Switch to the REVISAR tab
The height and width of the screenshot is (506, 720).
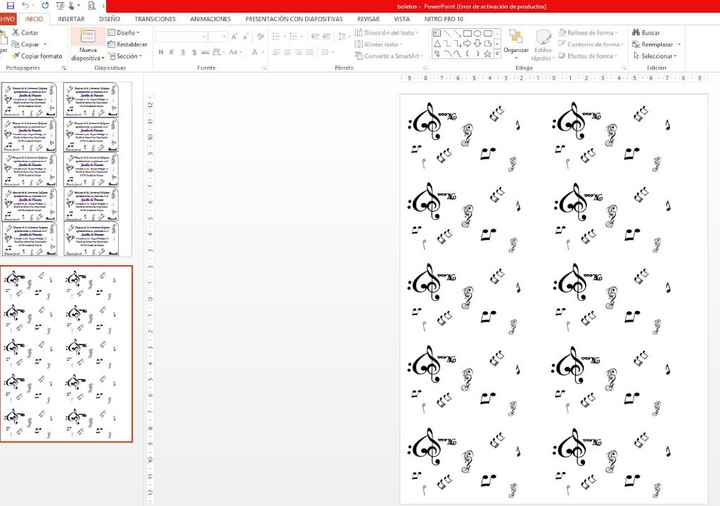point(368,19)
